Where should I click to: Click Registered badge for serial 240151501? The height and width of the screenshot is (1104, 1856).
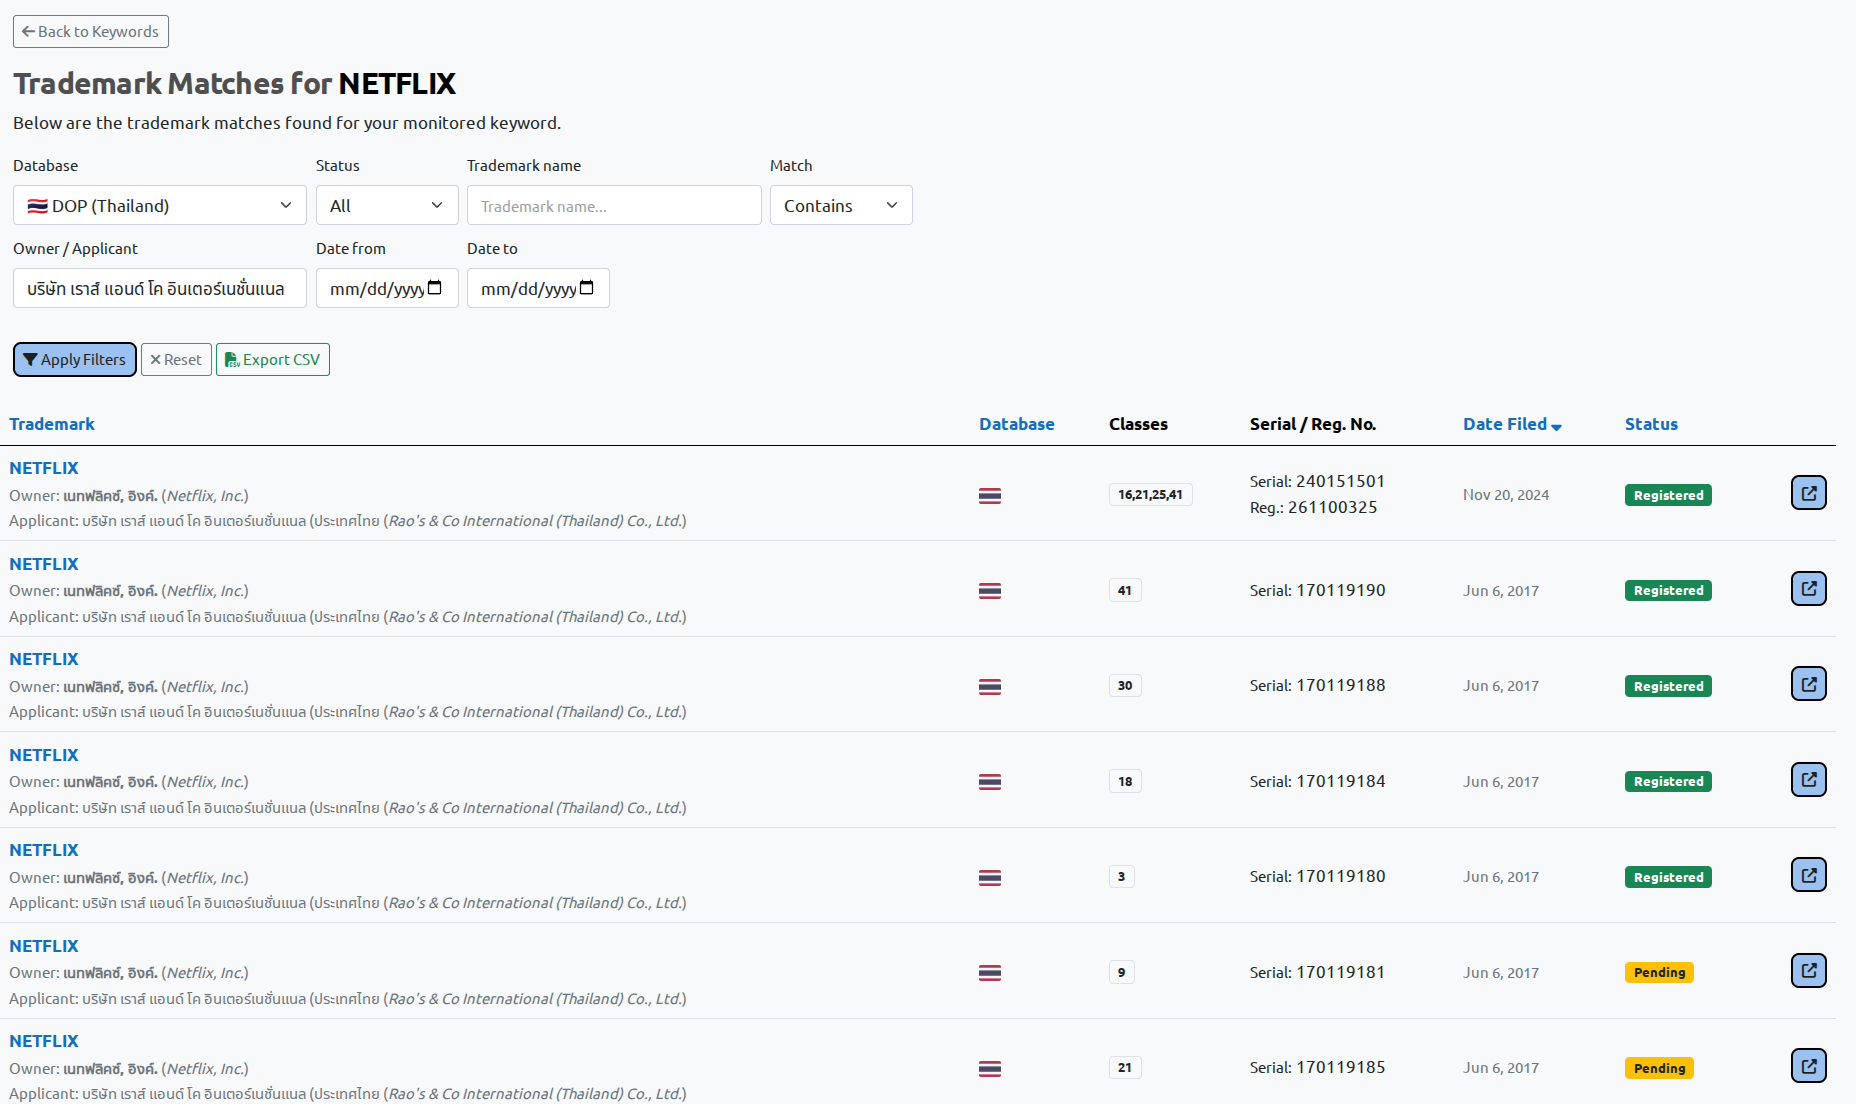pyautogui.click(x=1668, y=495)
